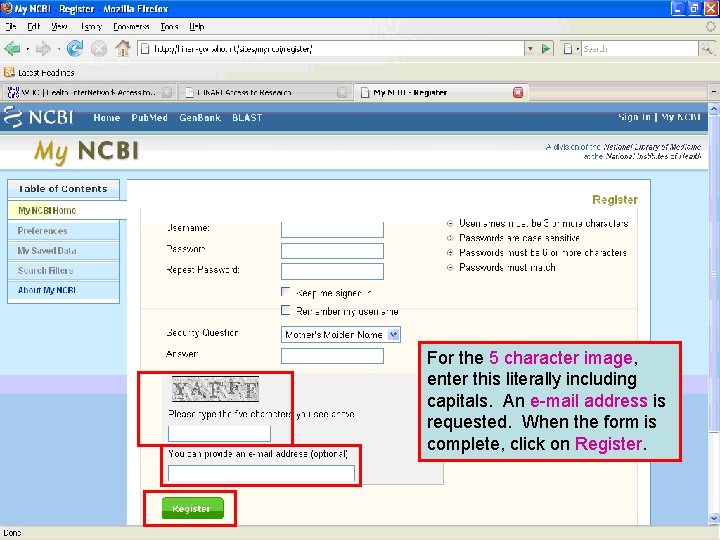Switch to the Access to Research tab

(264, 92)
